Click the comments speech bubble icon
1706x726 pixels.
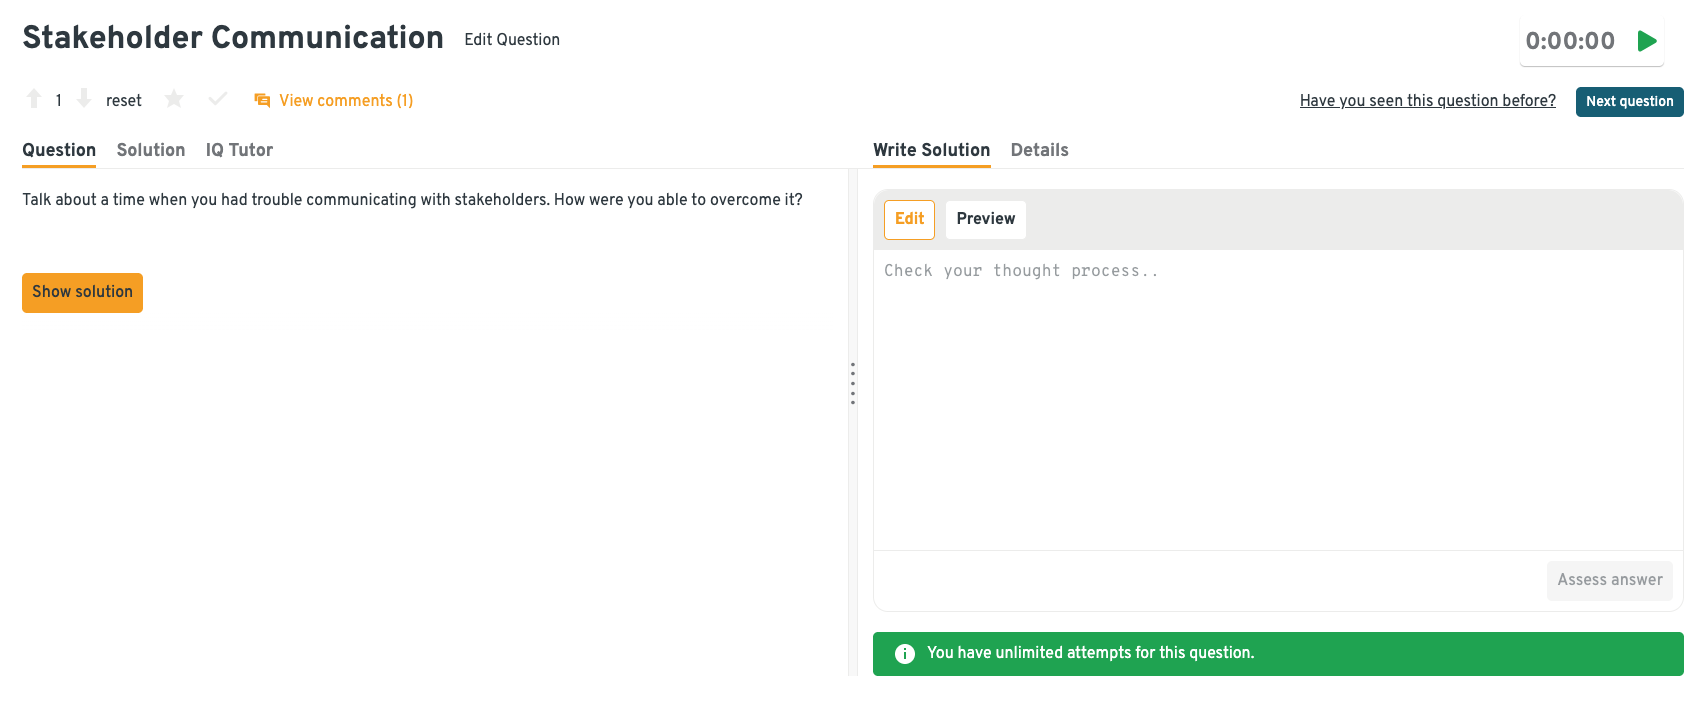262,100
